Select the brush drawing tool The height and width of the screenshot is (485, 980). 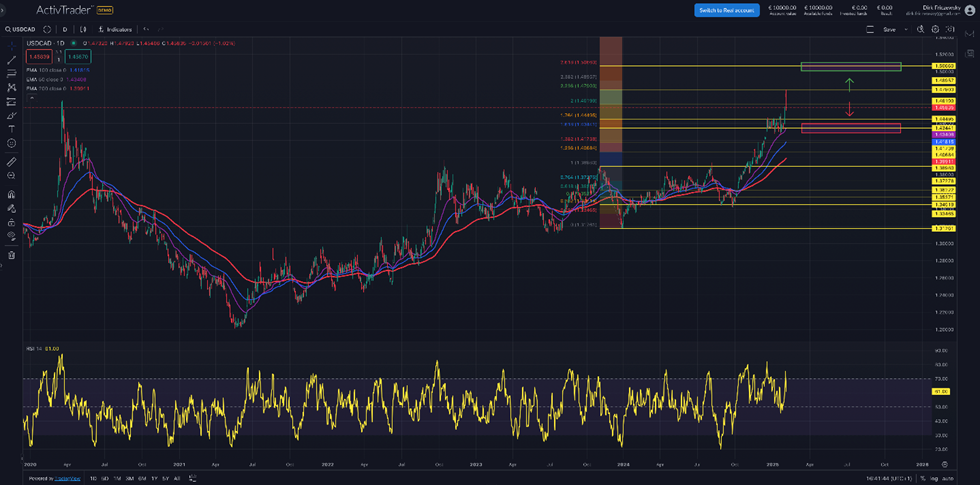[x=11, y=116]
